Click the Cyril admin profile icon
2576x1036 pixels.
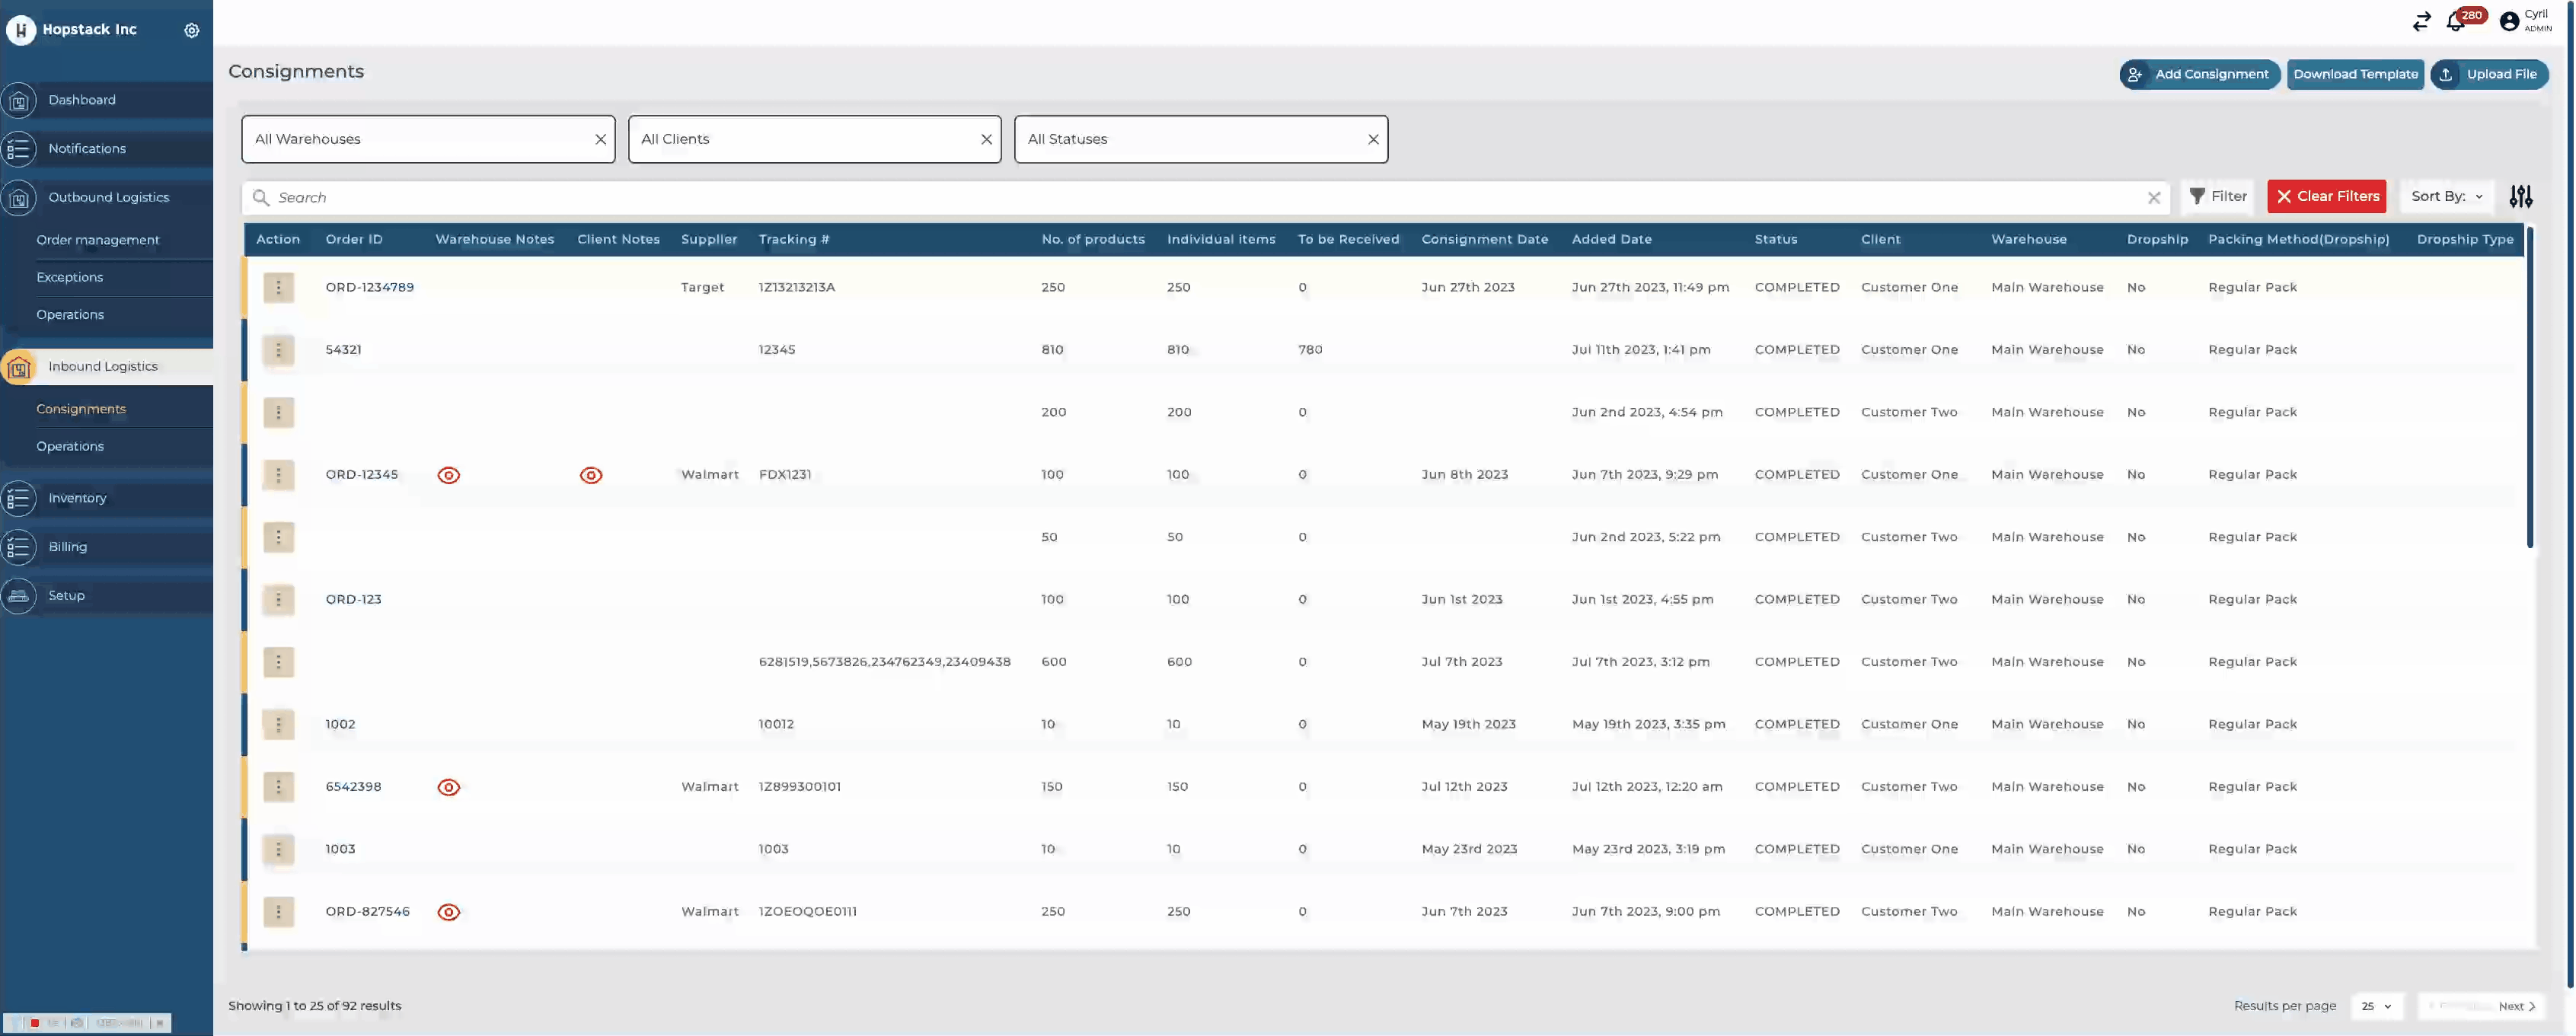point(2509,21)
